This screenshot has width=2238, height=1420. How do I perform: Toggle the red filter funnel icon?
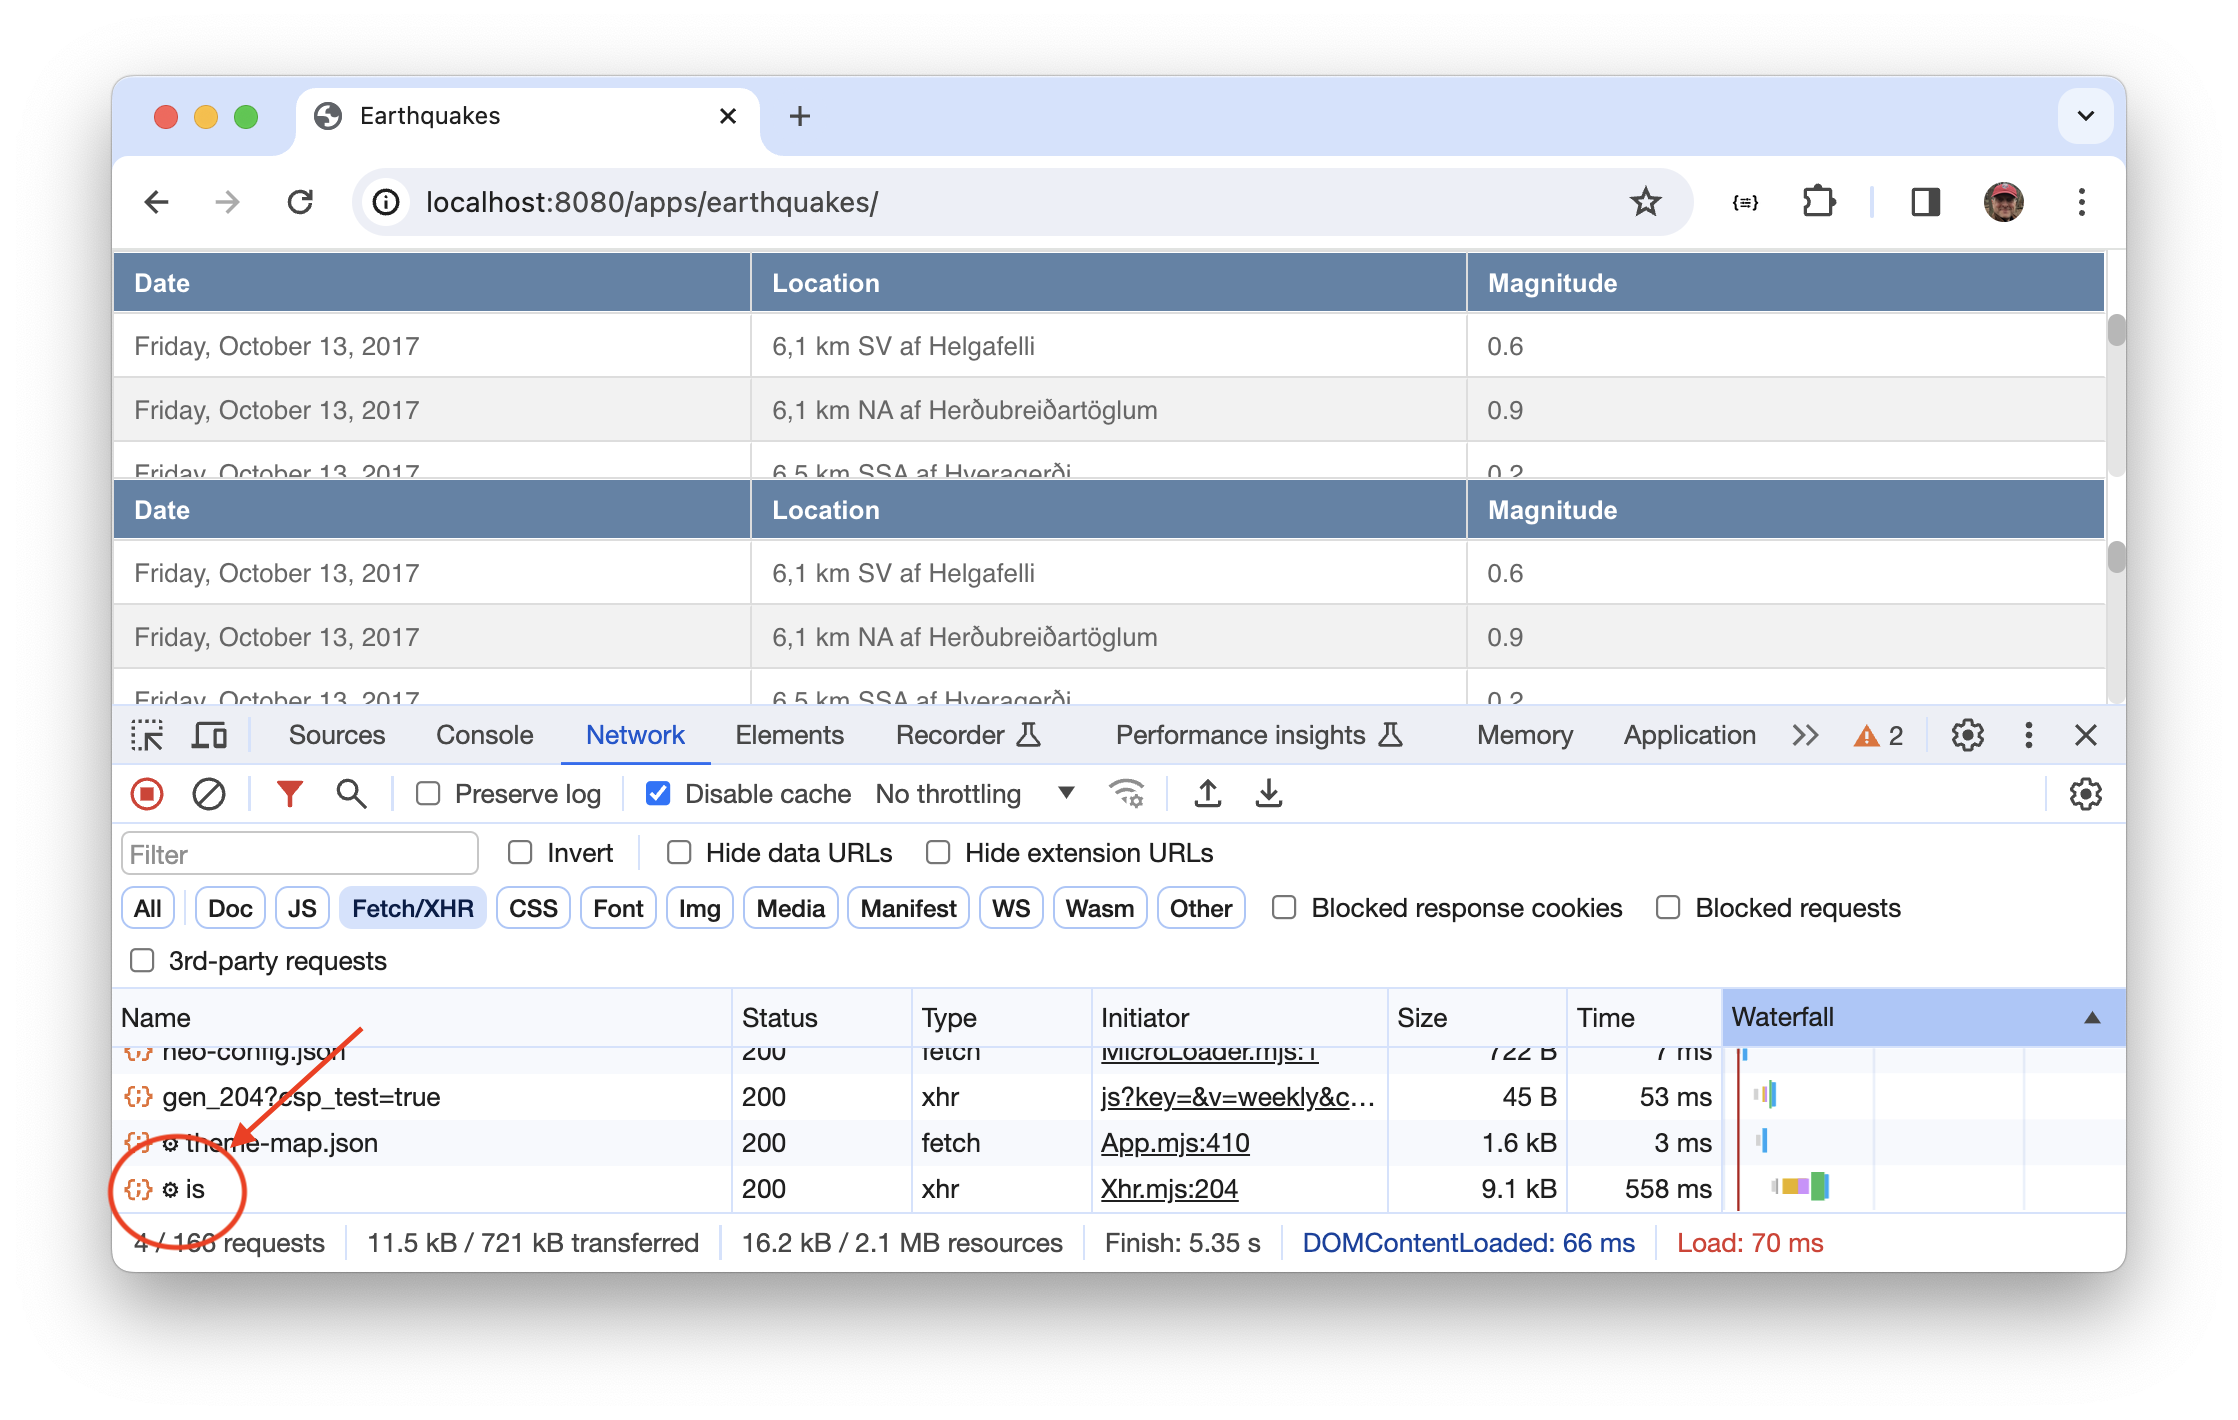pos(289,794)
